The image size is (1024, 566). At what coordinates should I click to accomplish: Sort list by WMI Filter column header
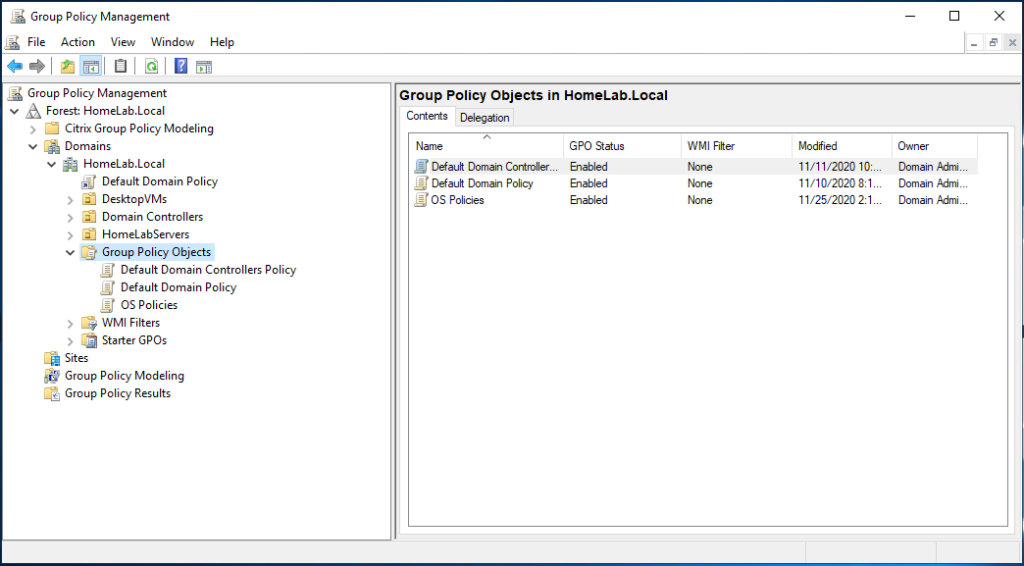(x=737, y=146)
